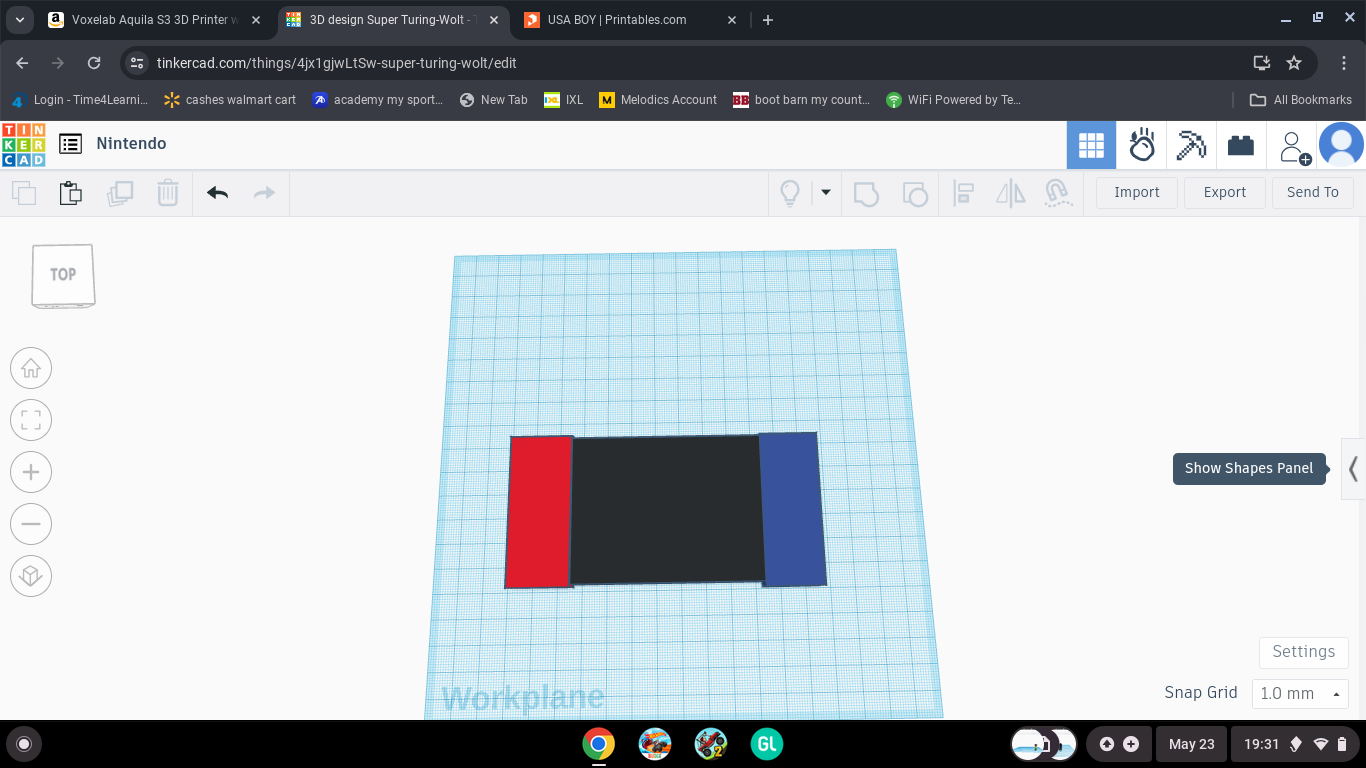Open the 19:31 status tray
The image size is (1366, 768).
(1296, 744)
